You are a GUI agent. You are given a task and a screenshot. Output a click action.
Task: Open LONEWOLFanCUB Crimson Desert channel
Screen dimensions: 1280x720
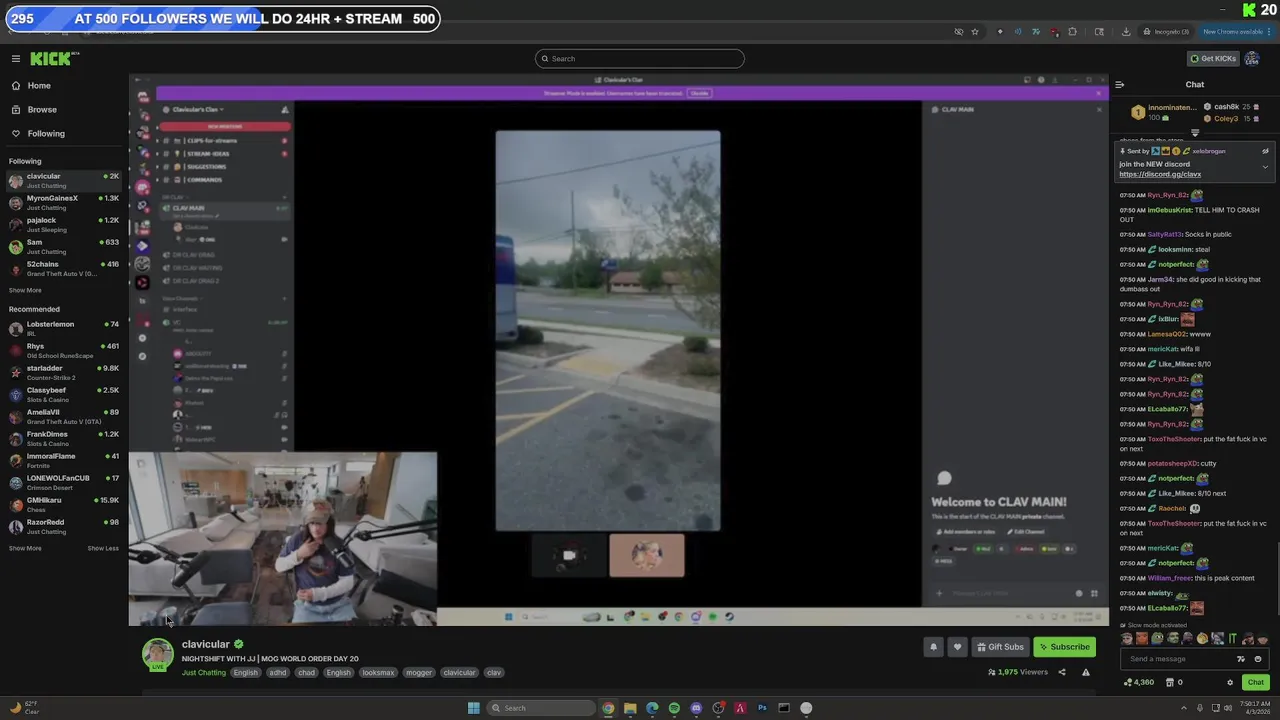click(64, 483)
